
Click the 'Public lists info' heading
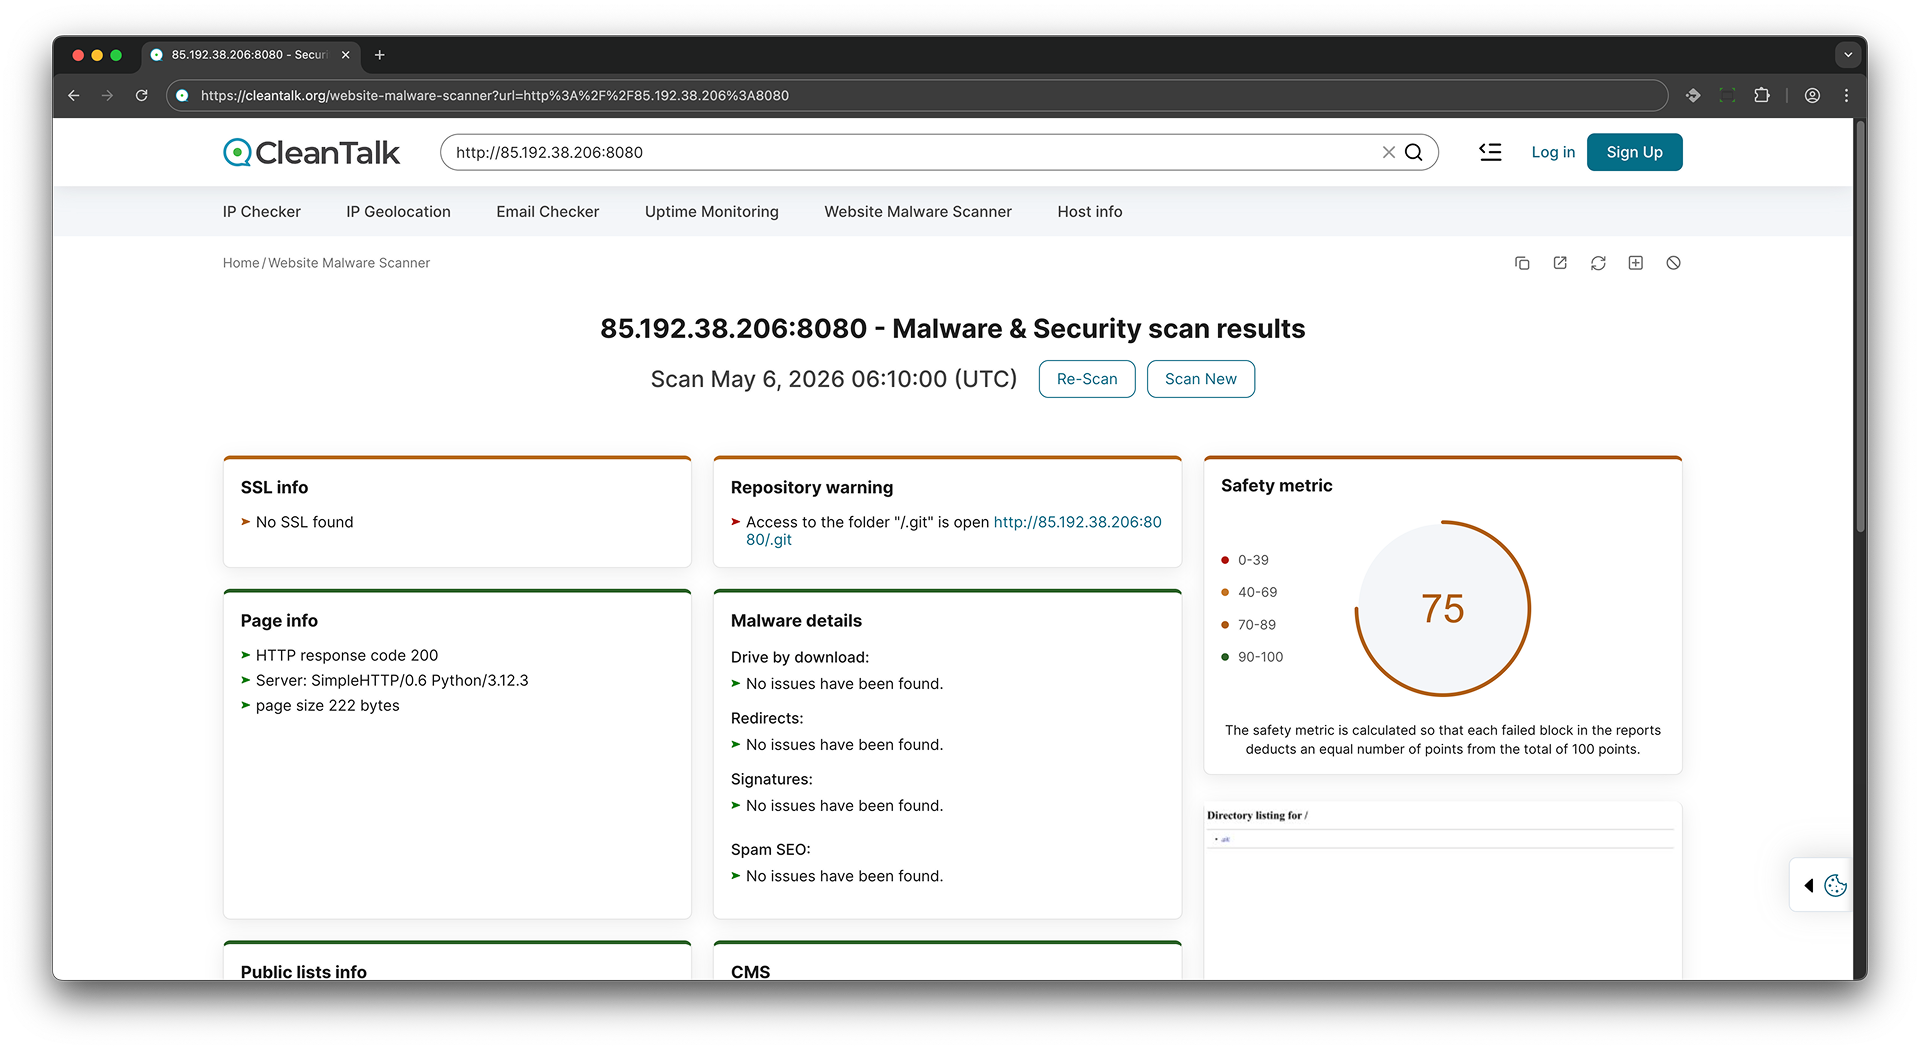(x=304, y=971)
